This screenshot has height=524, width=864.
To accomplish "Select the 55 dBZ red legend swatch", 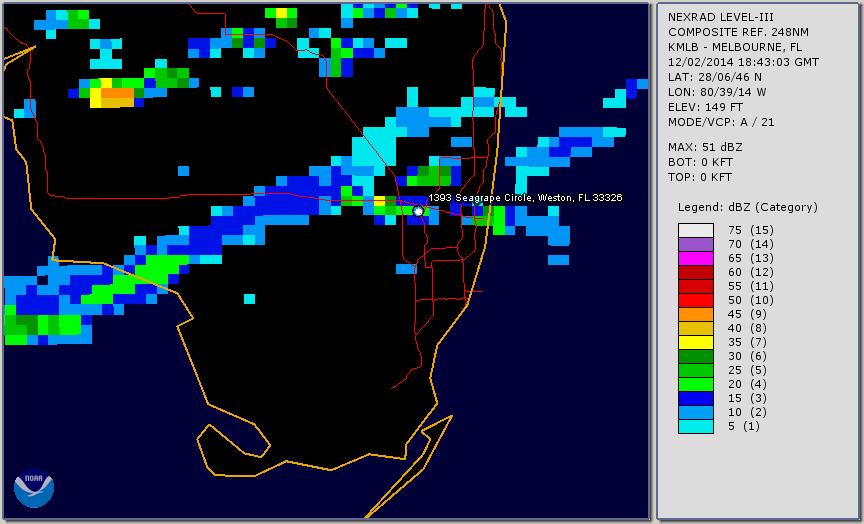I will (696, 286).
